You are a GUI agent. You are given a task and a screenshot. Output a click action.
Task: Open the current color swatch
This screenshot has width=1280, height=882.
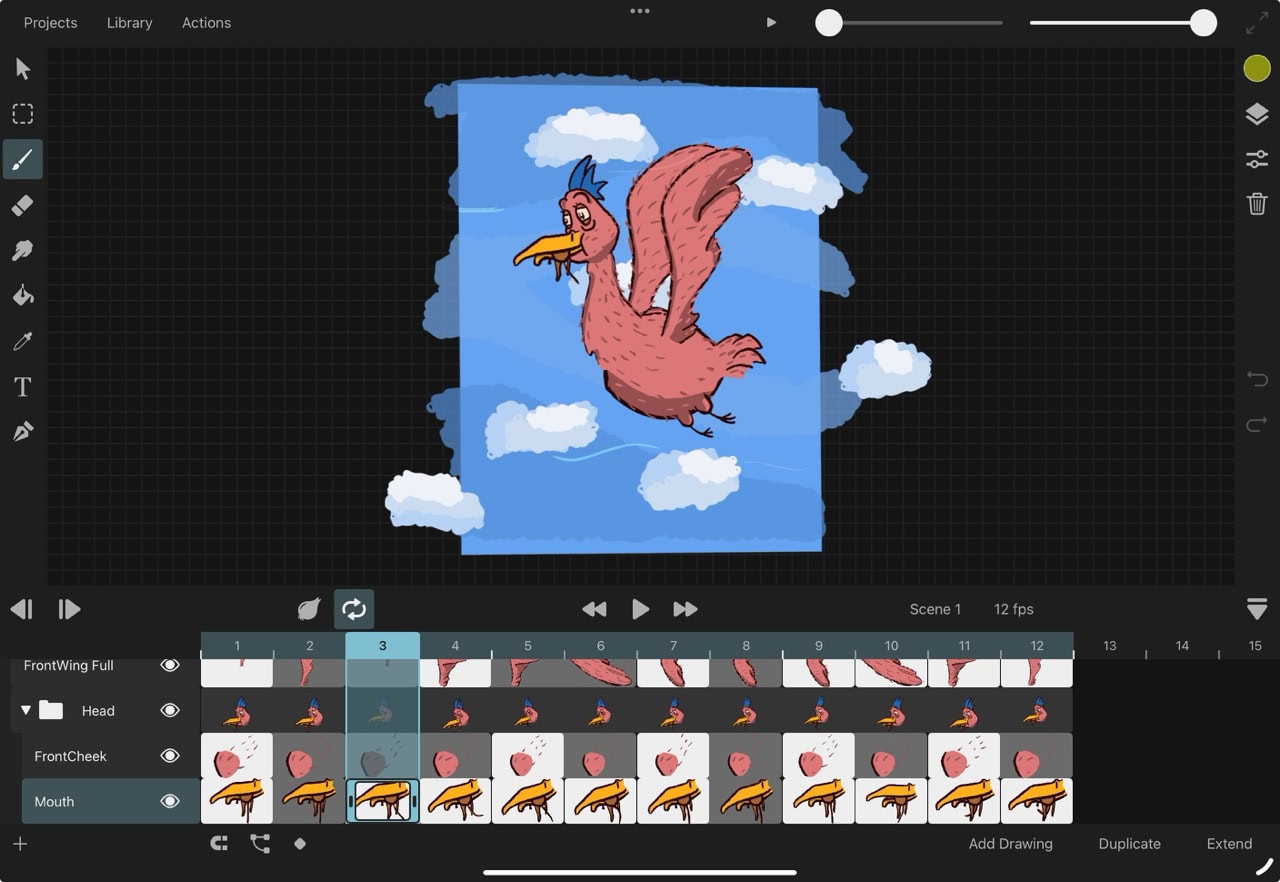[1257, 69]
